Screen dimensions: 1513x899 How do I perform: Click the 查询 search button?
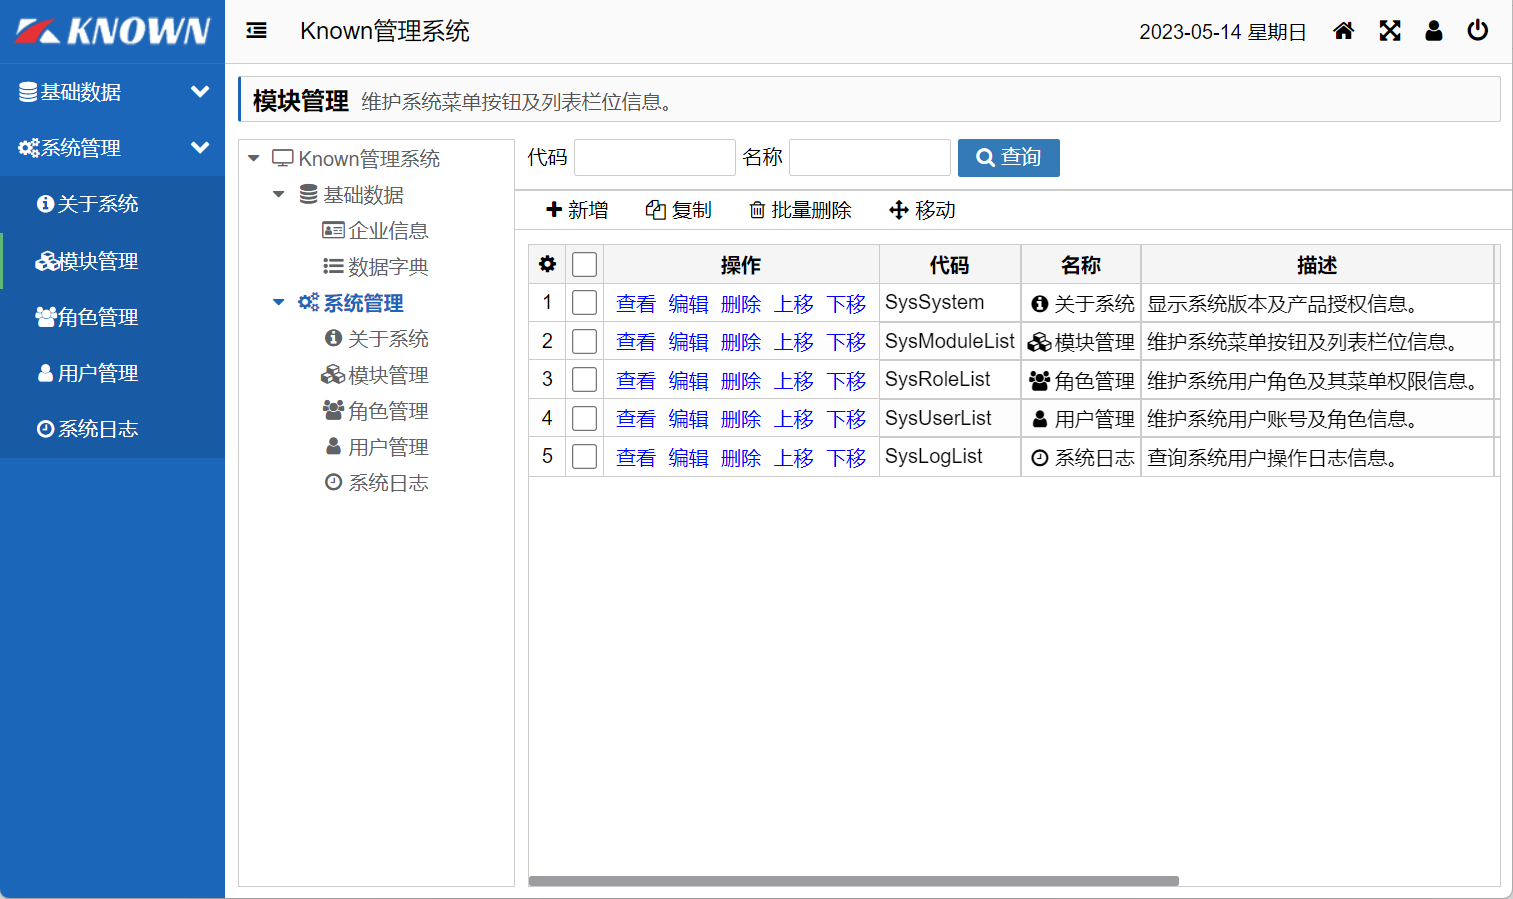click(1008, 157)
